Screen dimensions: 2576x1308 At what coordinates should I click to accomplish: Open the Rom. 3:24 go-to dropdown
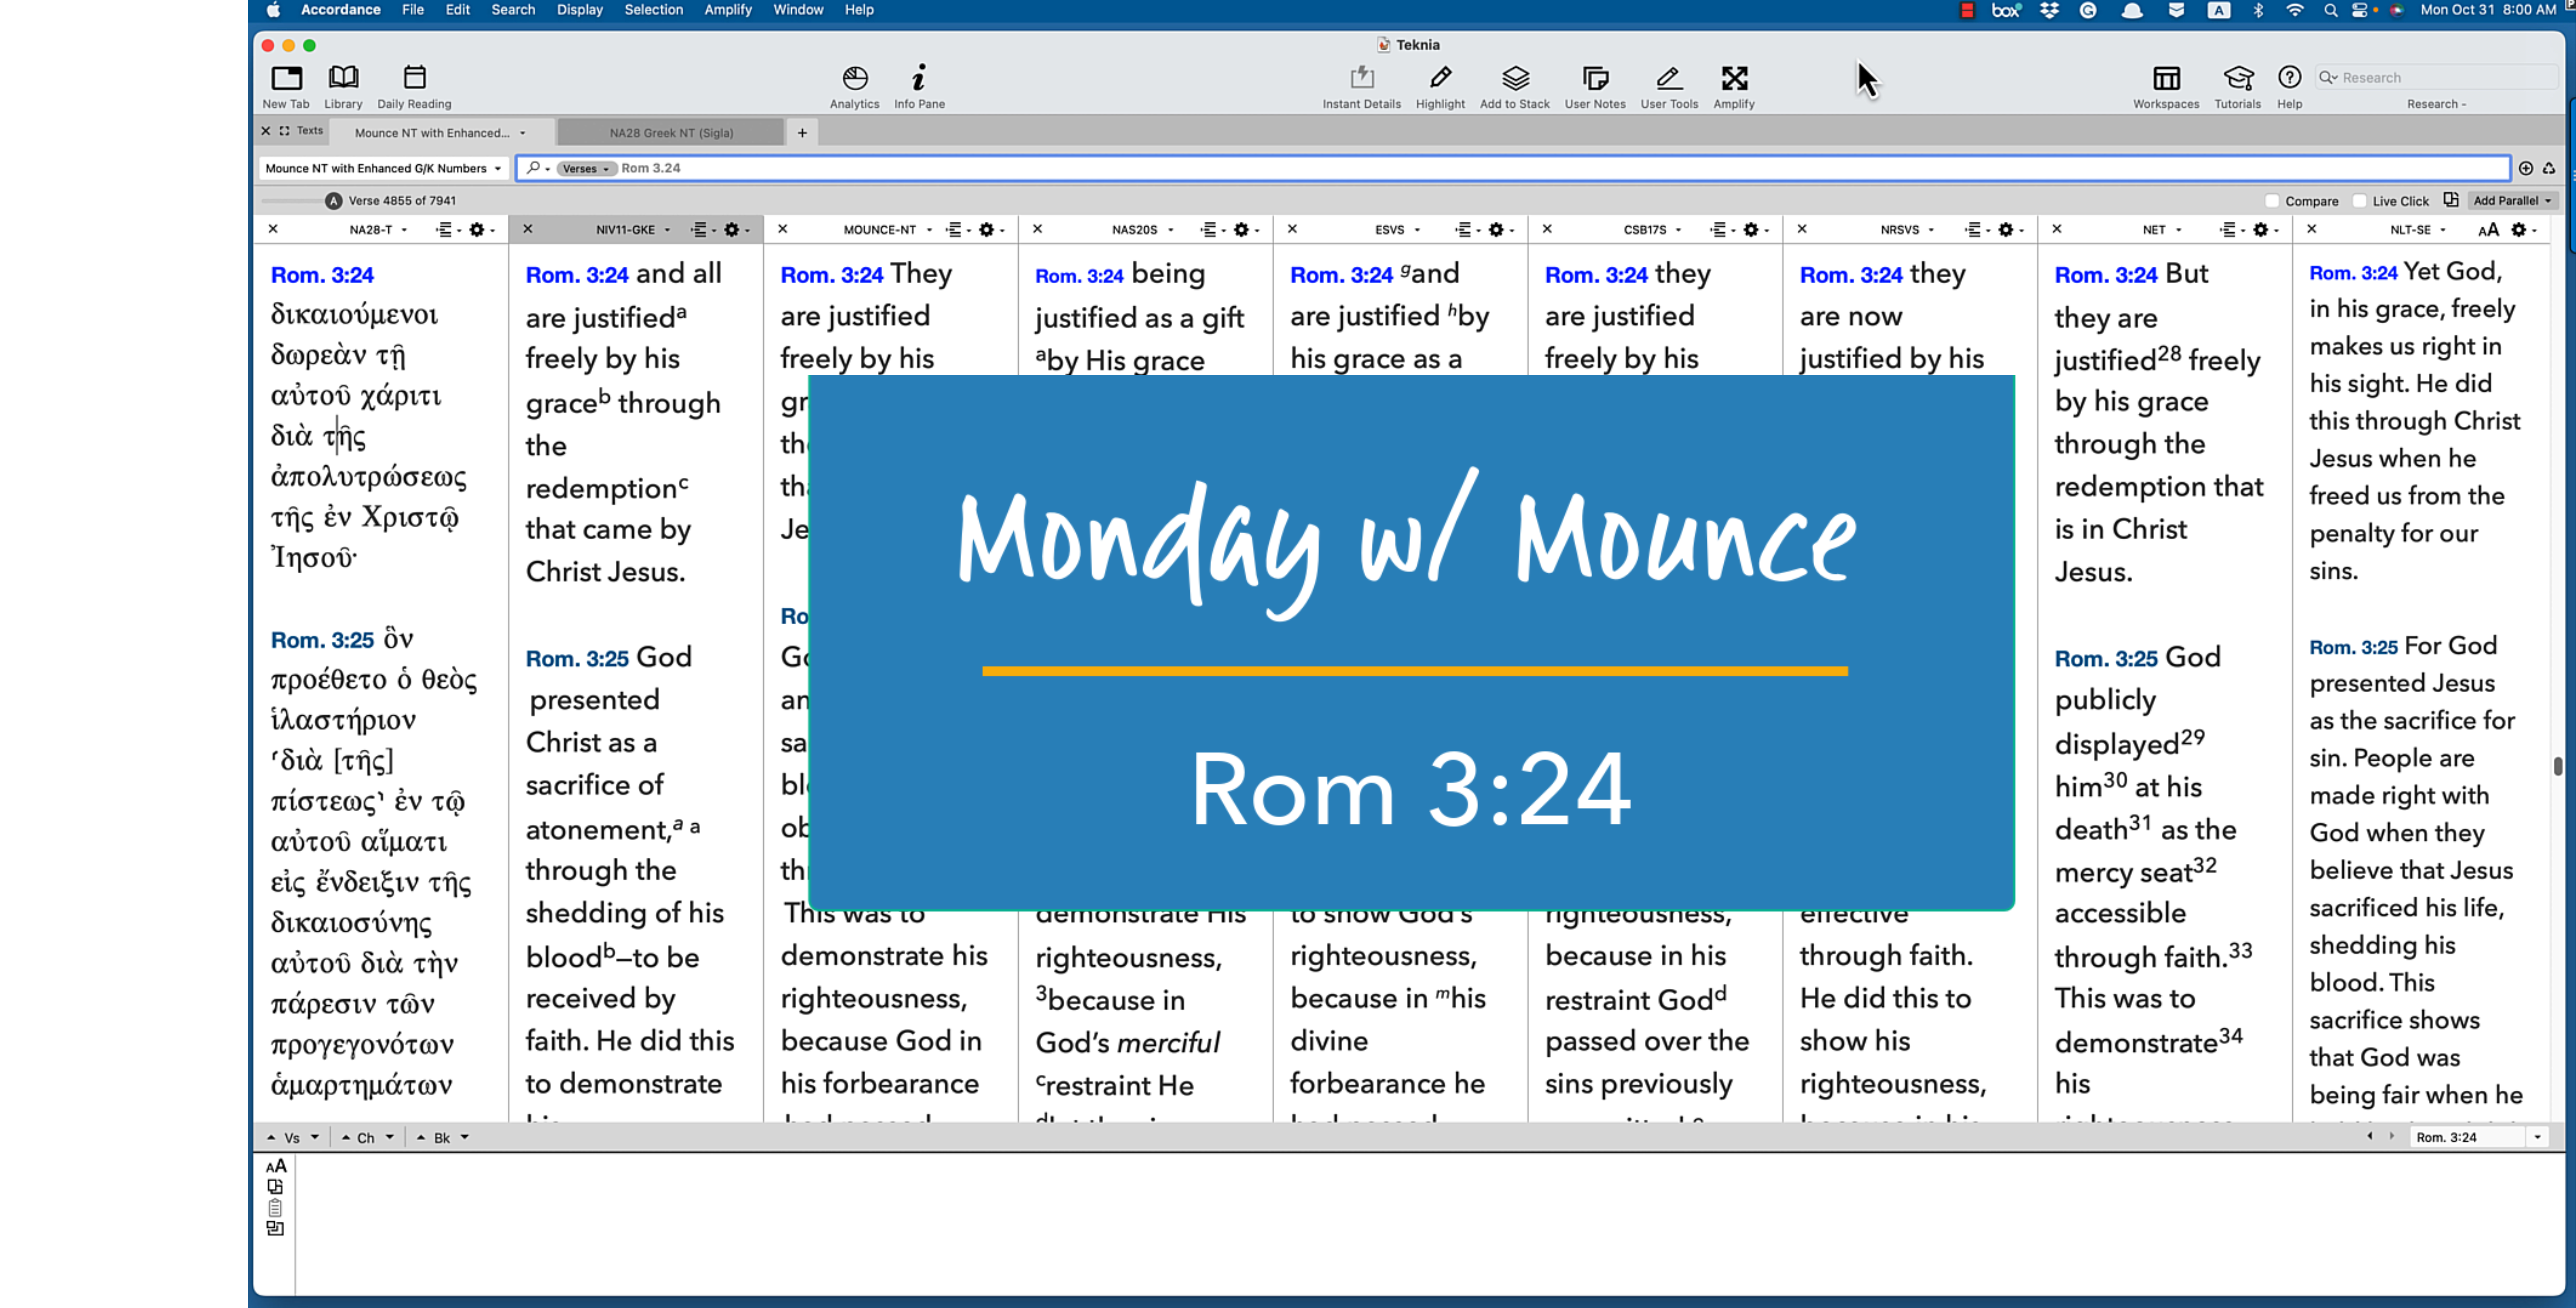(2537, 1137)
